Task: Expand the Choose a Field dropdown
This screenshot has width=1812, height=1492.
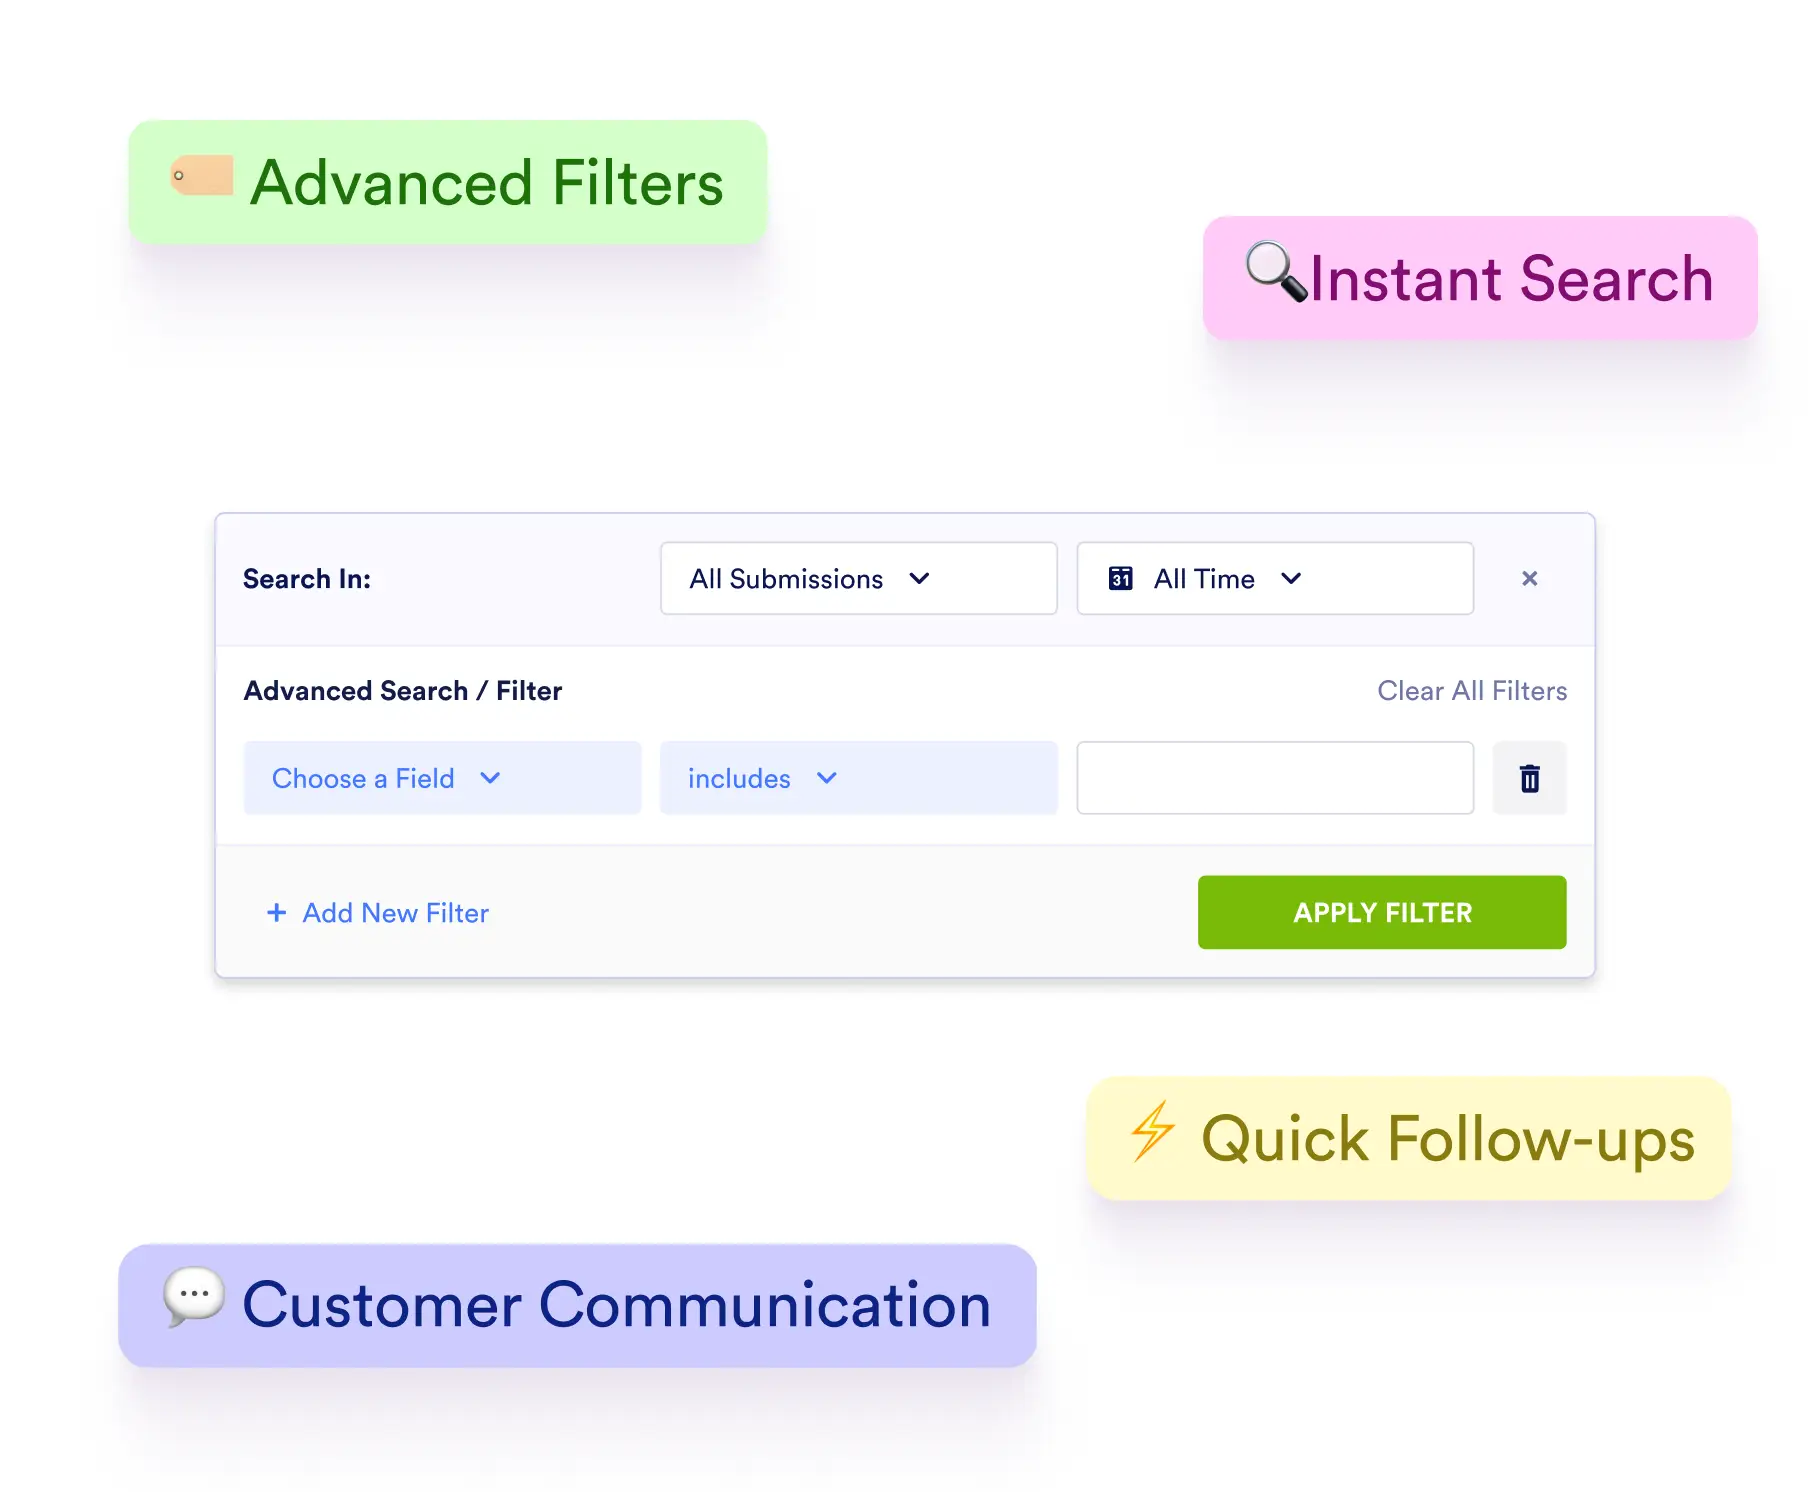Action: (x=442, y=778)
